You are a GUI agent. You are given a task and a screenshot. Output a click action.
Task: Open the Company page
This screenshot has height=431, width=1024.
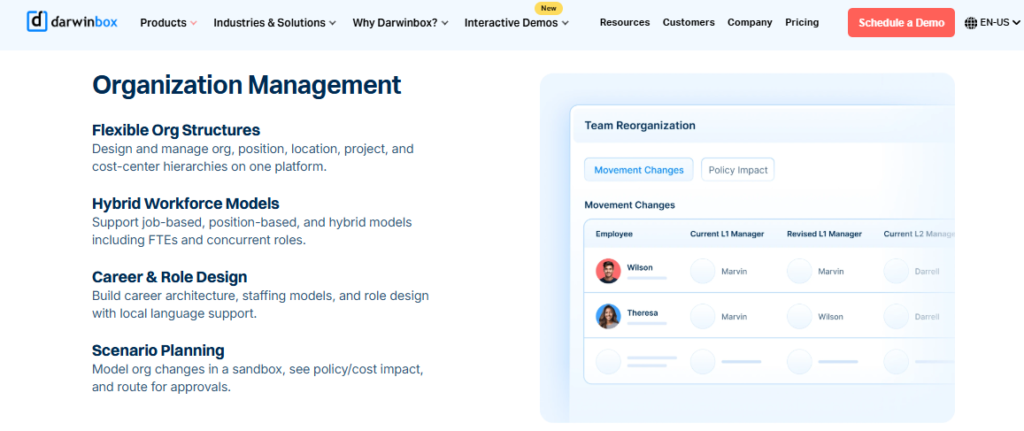750,22
